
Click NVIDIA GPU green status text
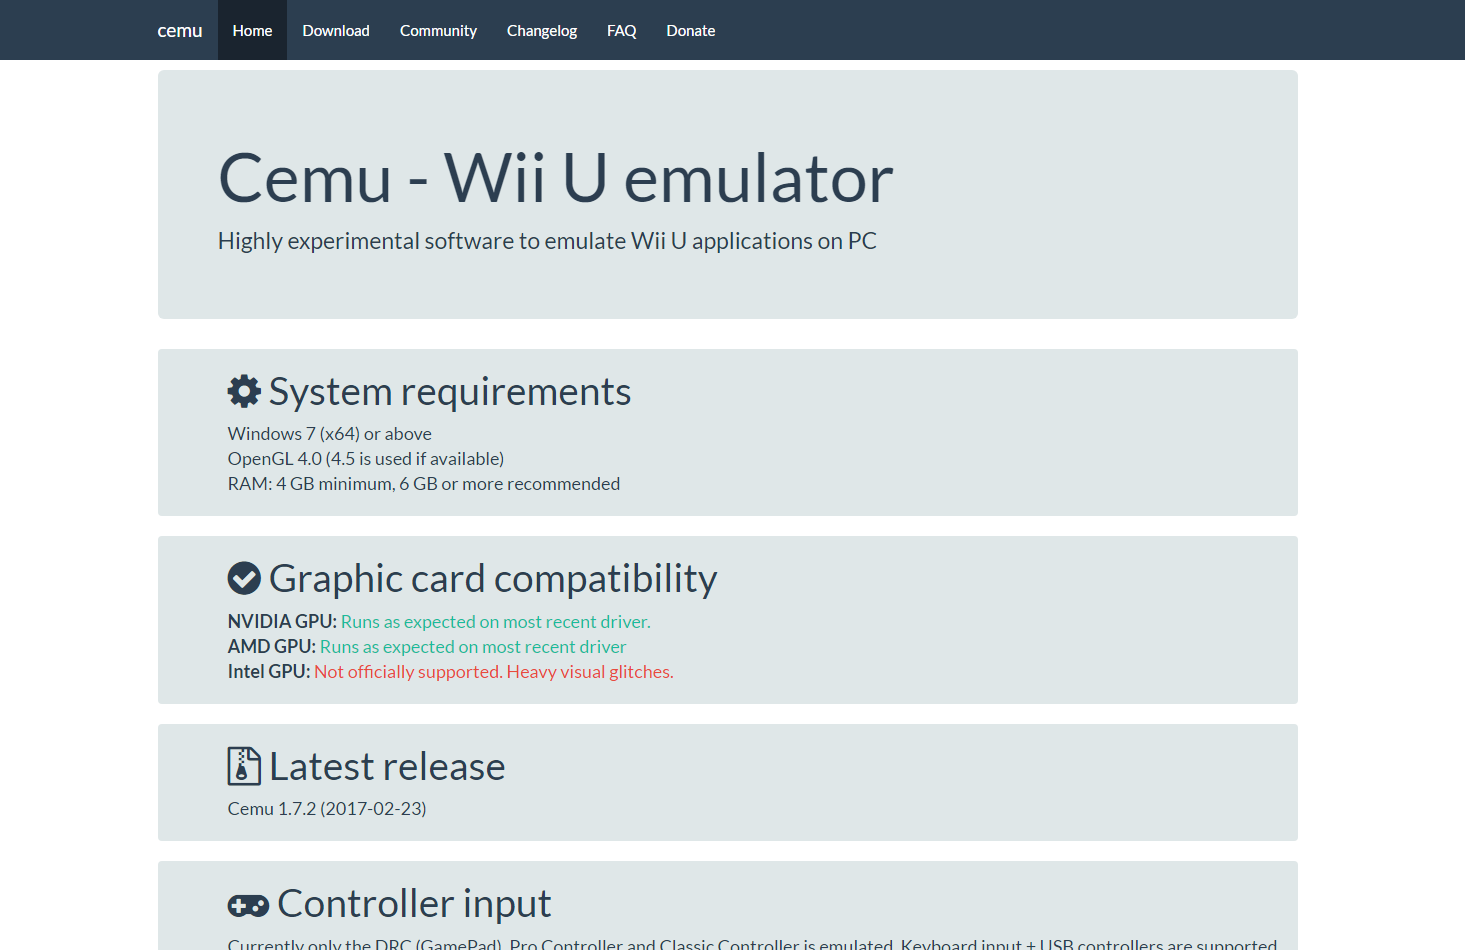click(496, 622)
